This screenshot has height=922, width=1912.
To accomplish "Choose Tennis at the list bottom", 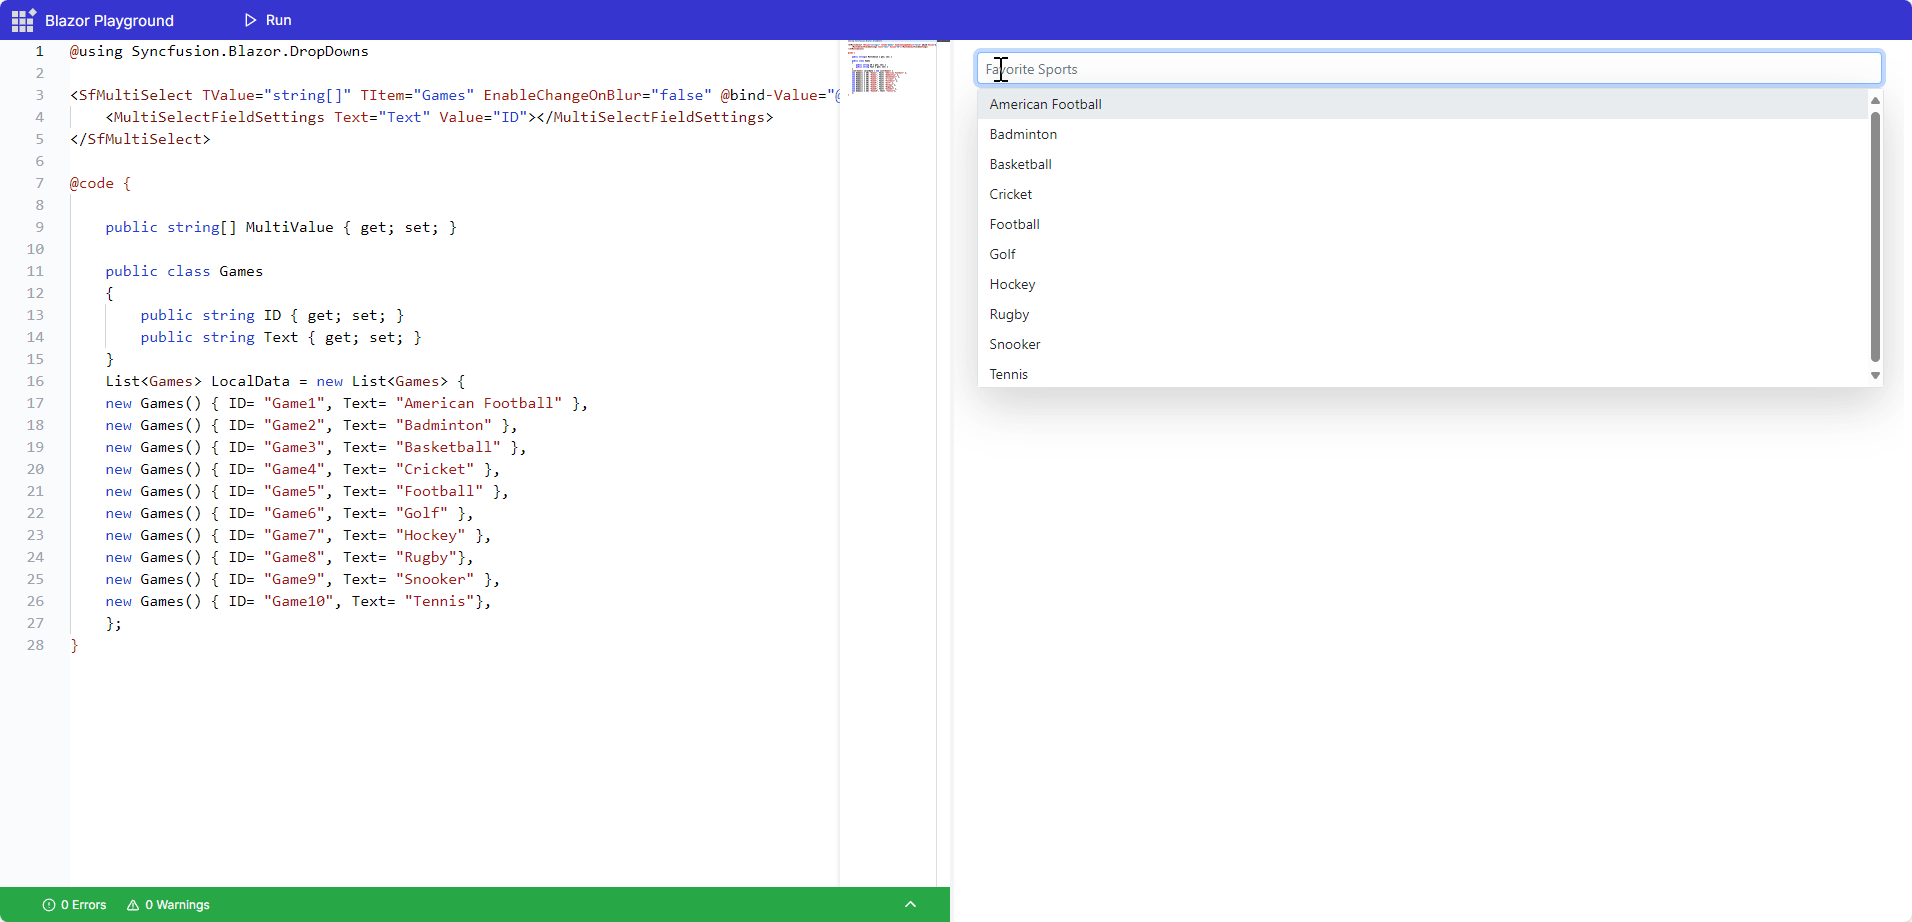I will tap(1008, 374).
